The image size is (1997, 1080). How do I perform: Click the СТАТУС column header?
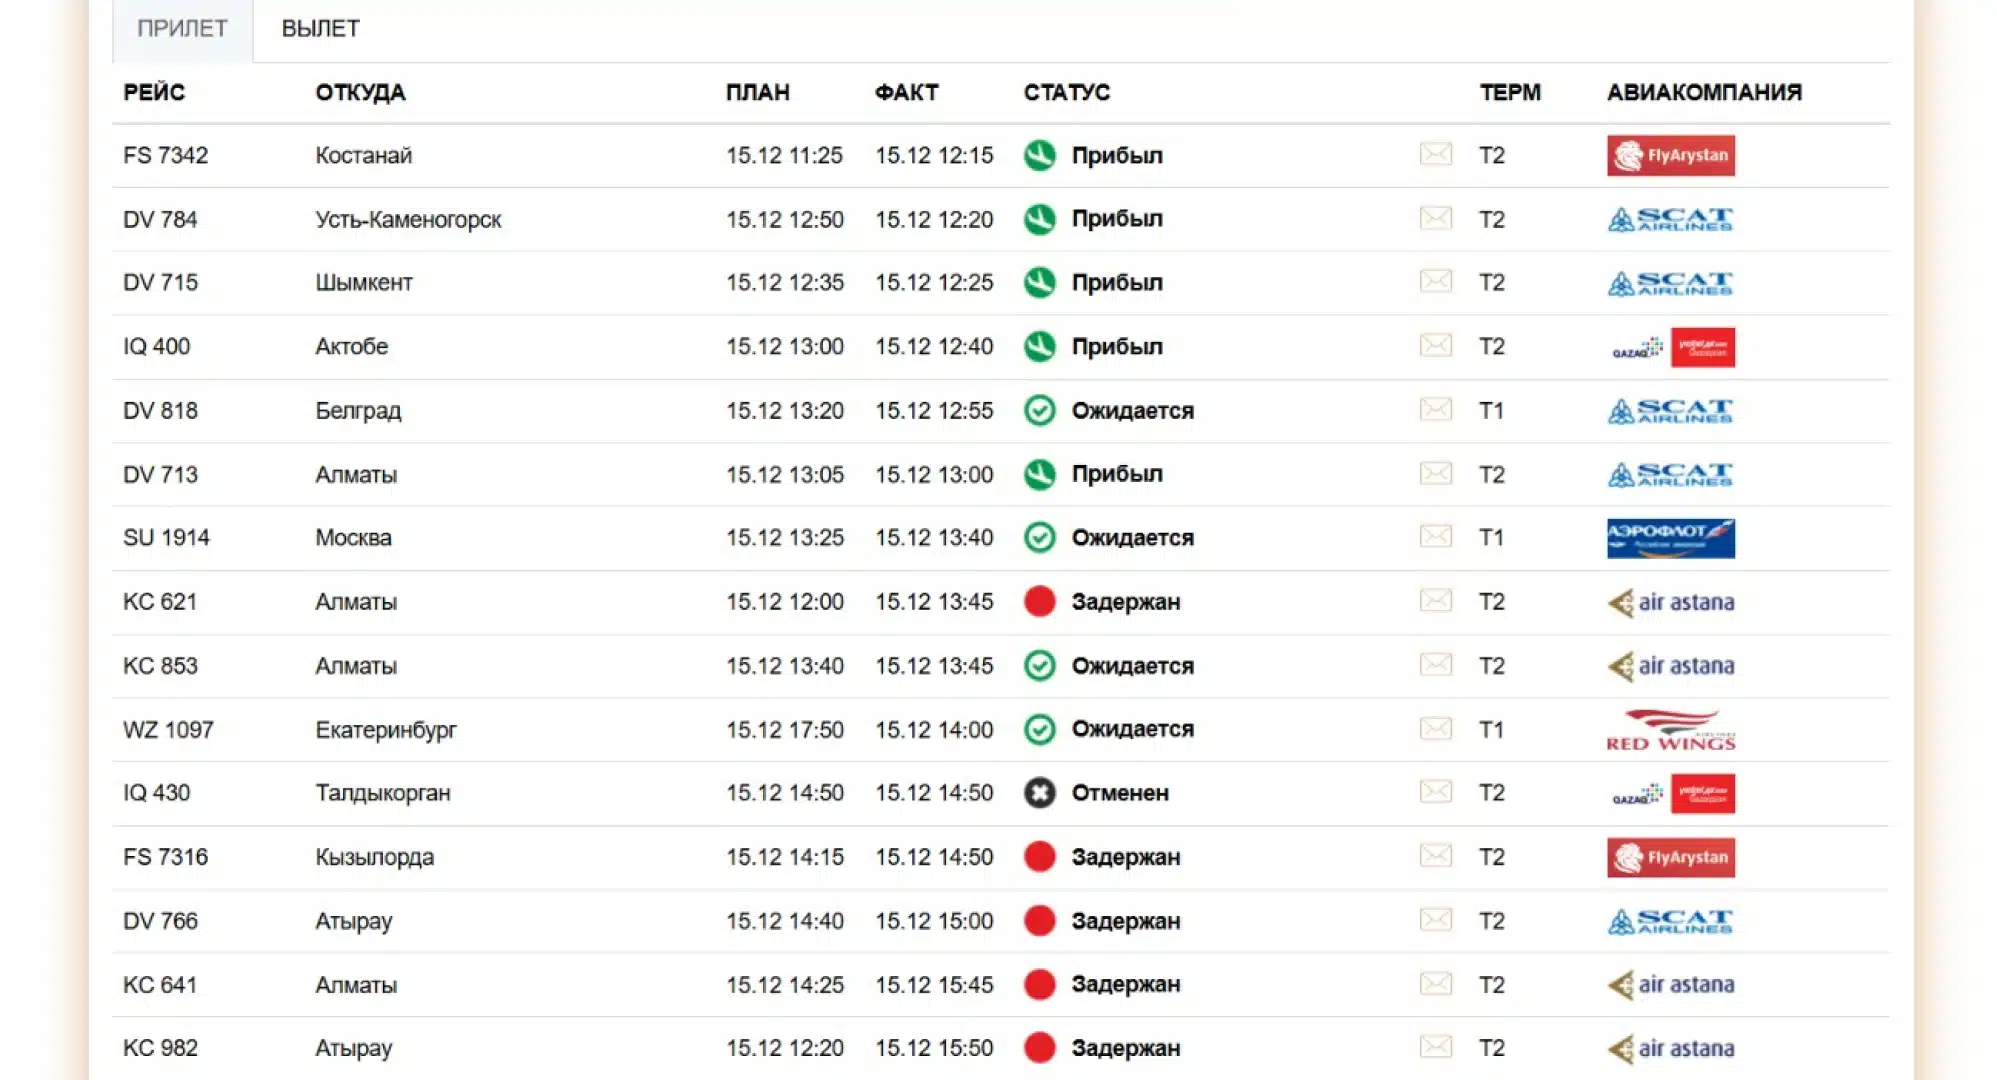(1066, 92)
